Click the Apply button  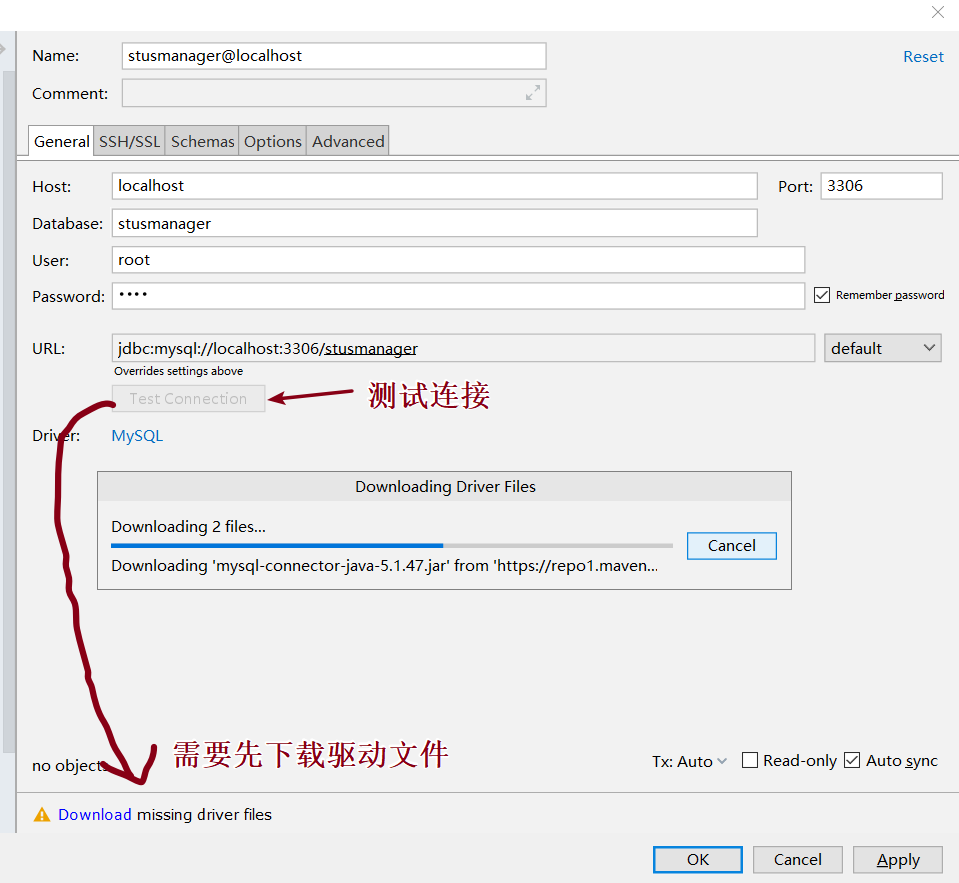(x=898, y=860)
